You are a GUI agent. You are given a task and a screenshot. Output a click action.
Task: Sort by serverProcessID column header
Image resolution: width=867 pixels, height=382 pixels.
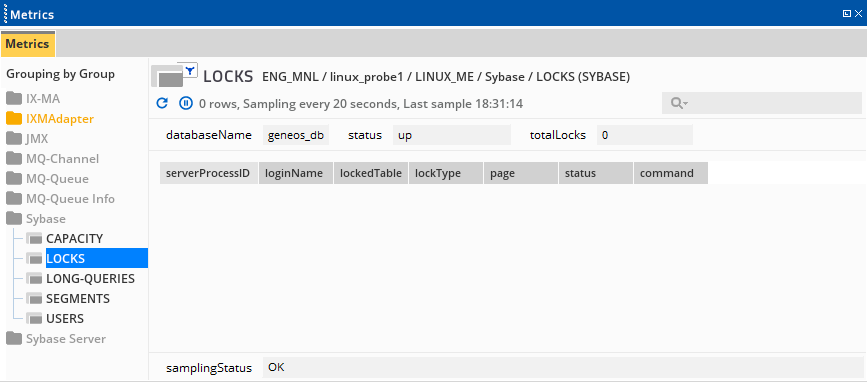pyautogui.click(x=209, y=173)
